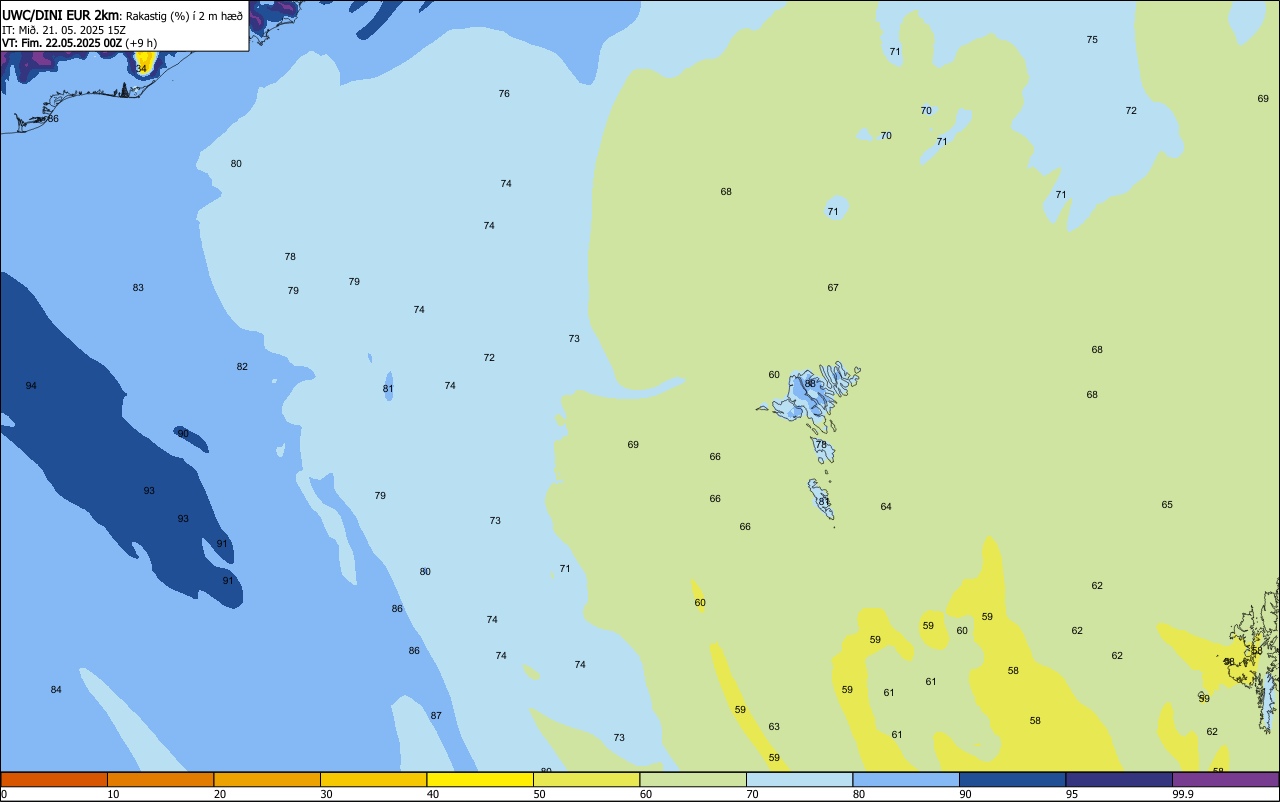
Task: Click the 20–30 legend color swatch
Action: pyautogui.click(x=267, y=779)
